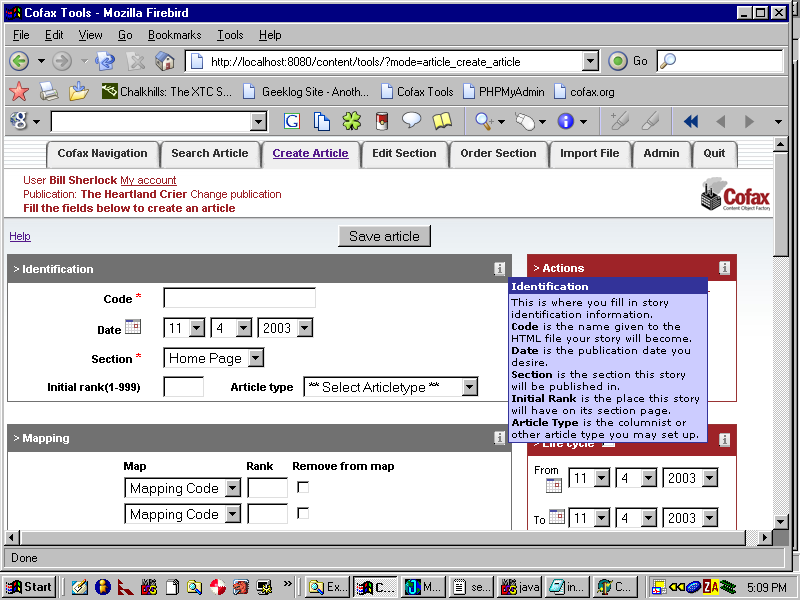This screenshot has width=800, height=600.
Task: Click the red can toolbar icon
Action: click(382, 121)
